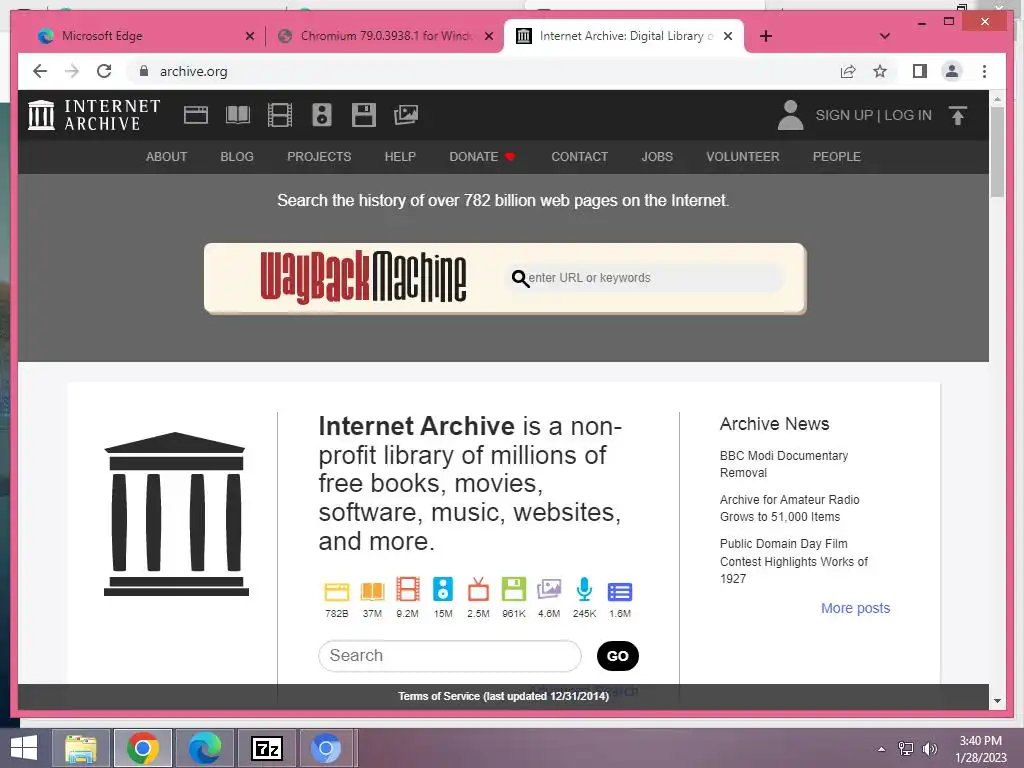
Task: Open the browser profile avatar button
Action: pyautogui.click(x=952, y=71)
